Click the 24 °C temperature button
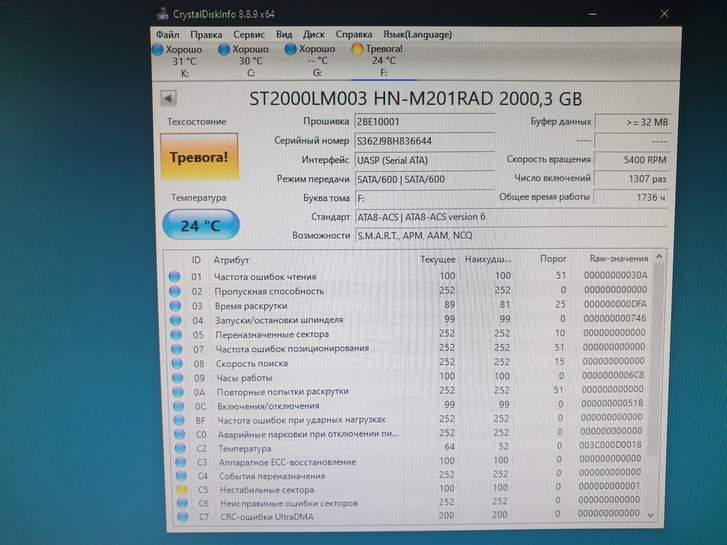 point(199,225)
